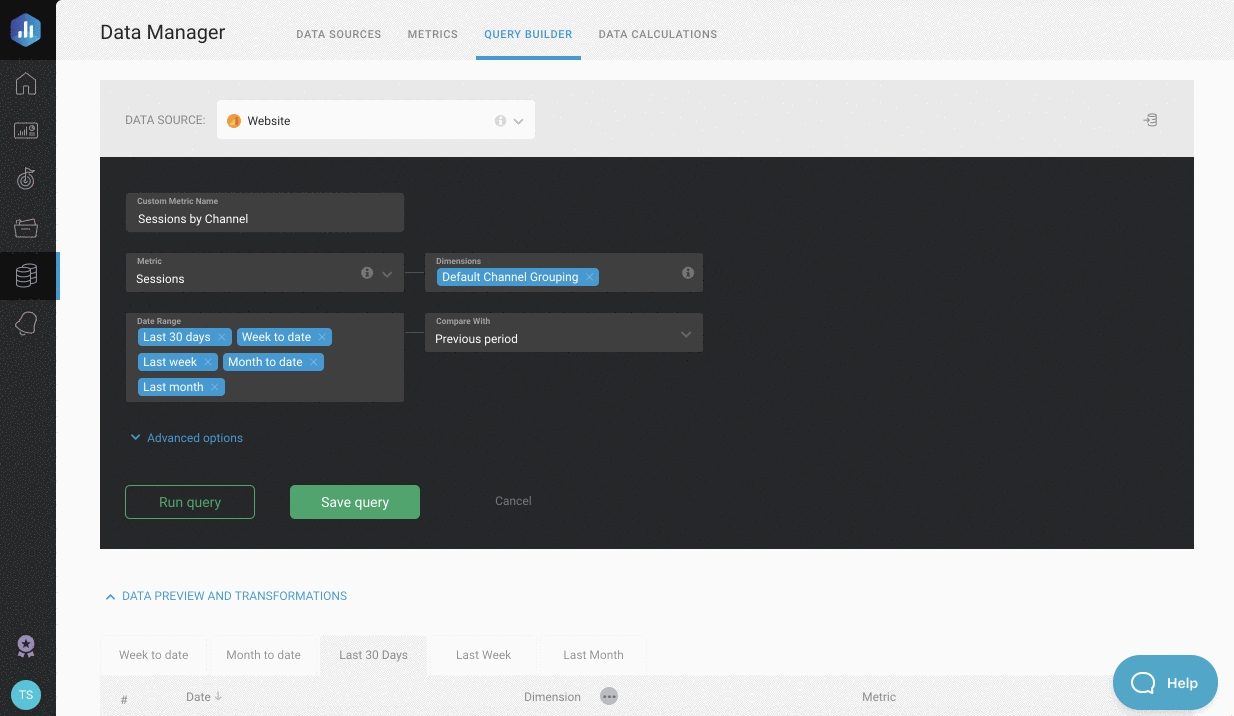Select the Last Week preview tab
The width and height of the screenshot is (1234, 716).
pyautogui.click(x=483, y=655)
